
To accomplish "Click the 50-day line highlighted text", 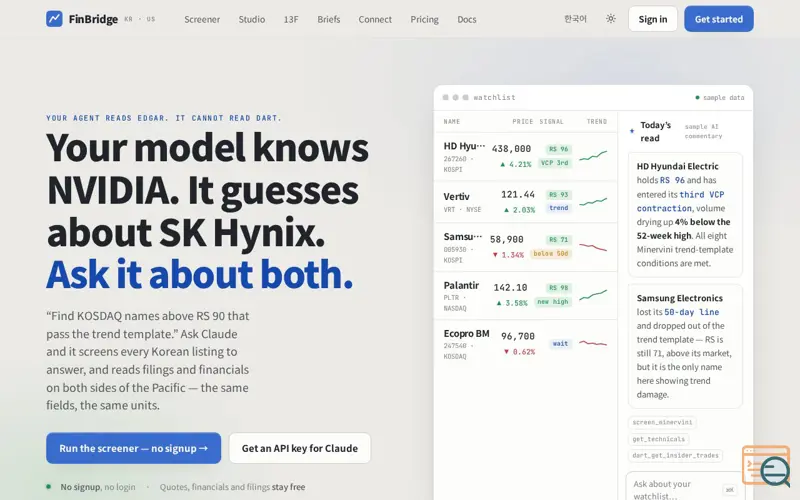I will tap(691, 312).
